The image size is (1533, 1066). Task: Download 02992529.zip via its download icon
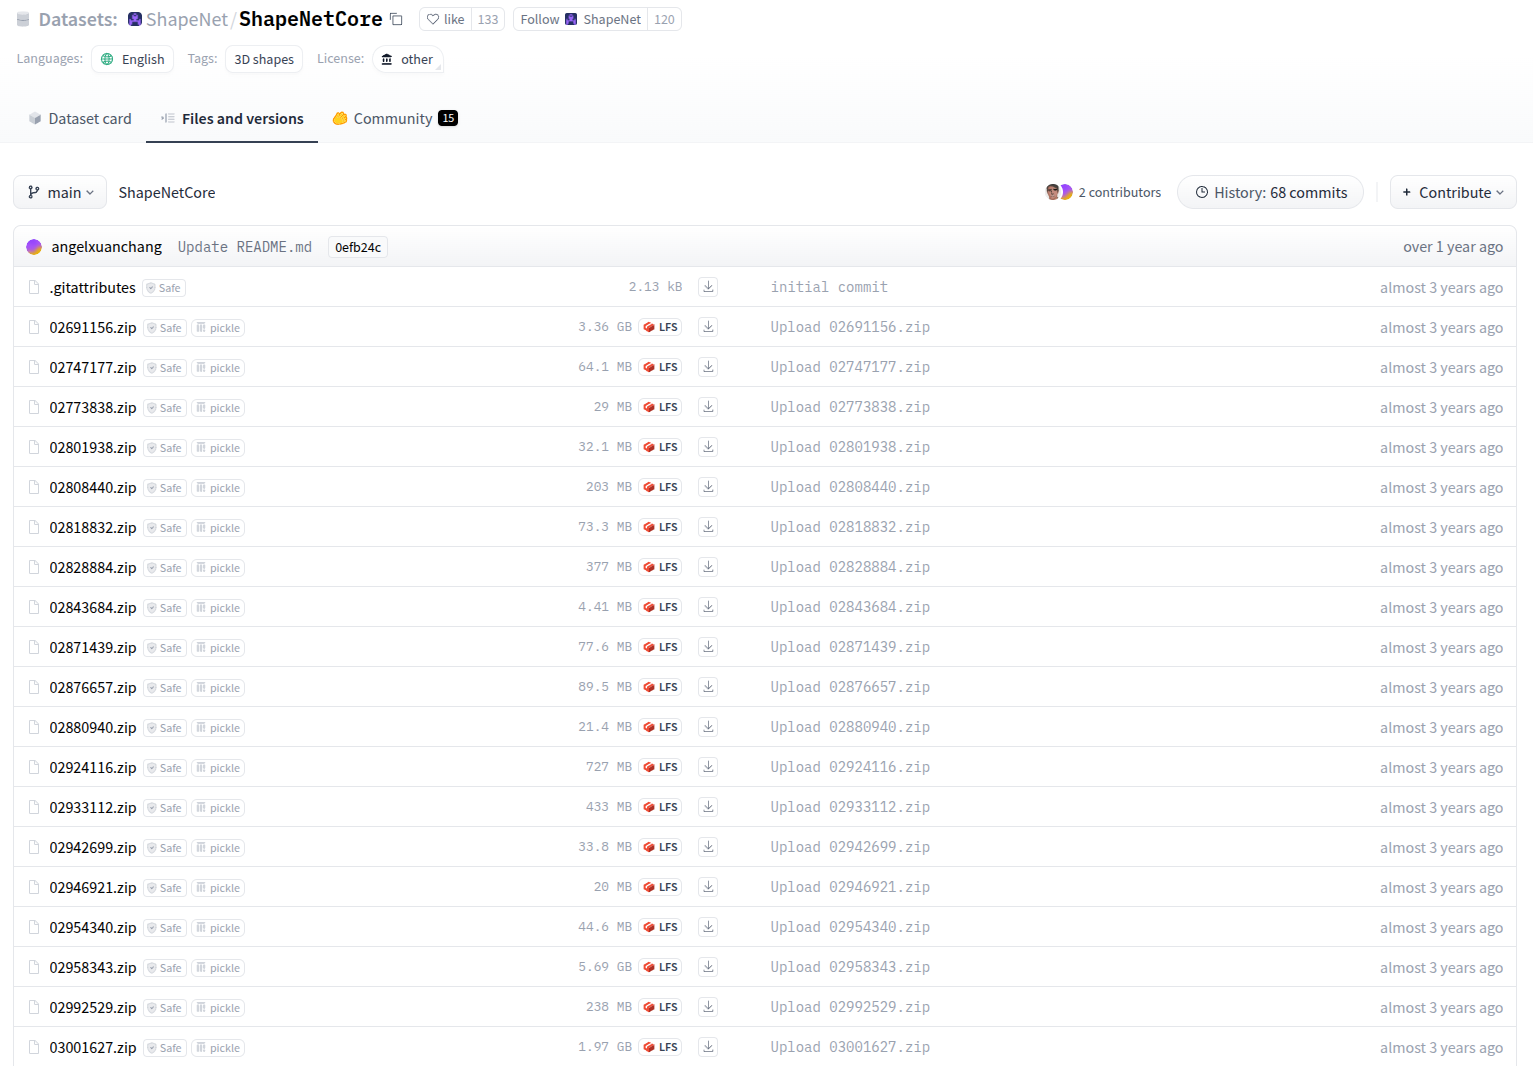coord(708,1007)
